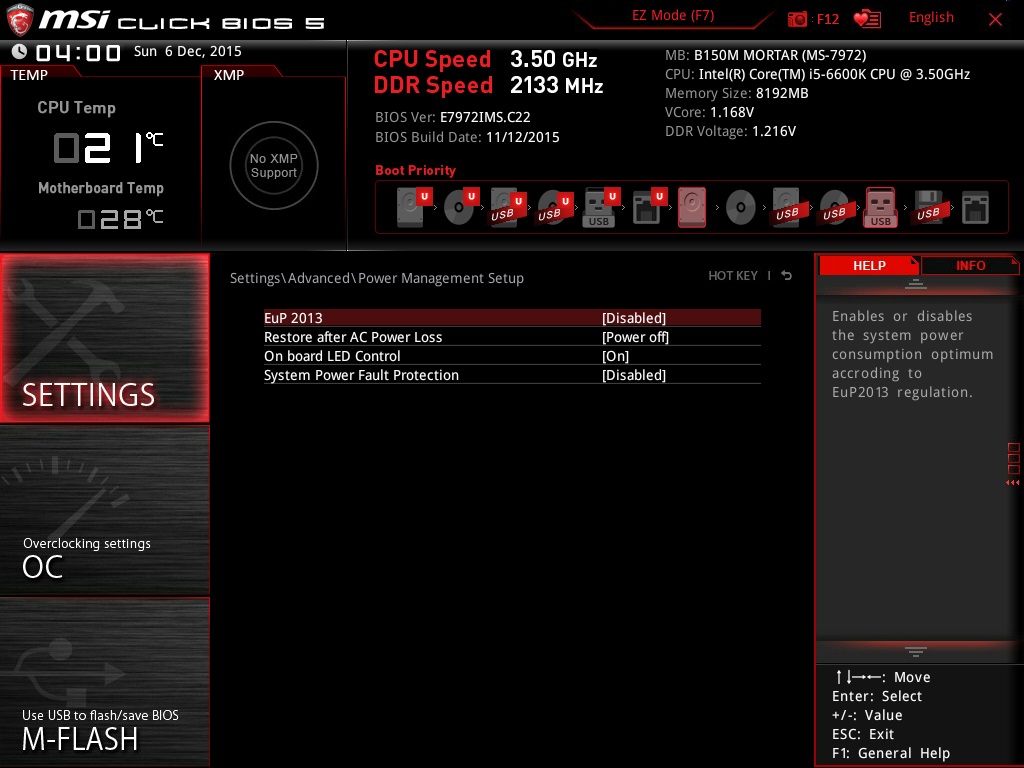Click the HOT KEY label

(x=733, y=276)
